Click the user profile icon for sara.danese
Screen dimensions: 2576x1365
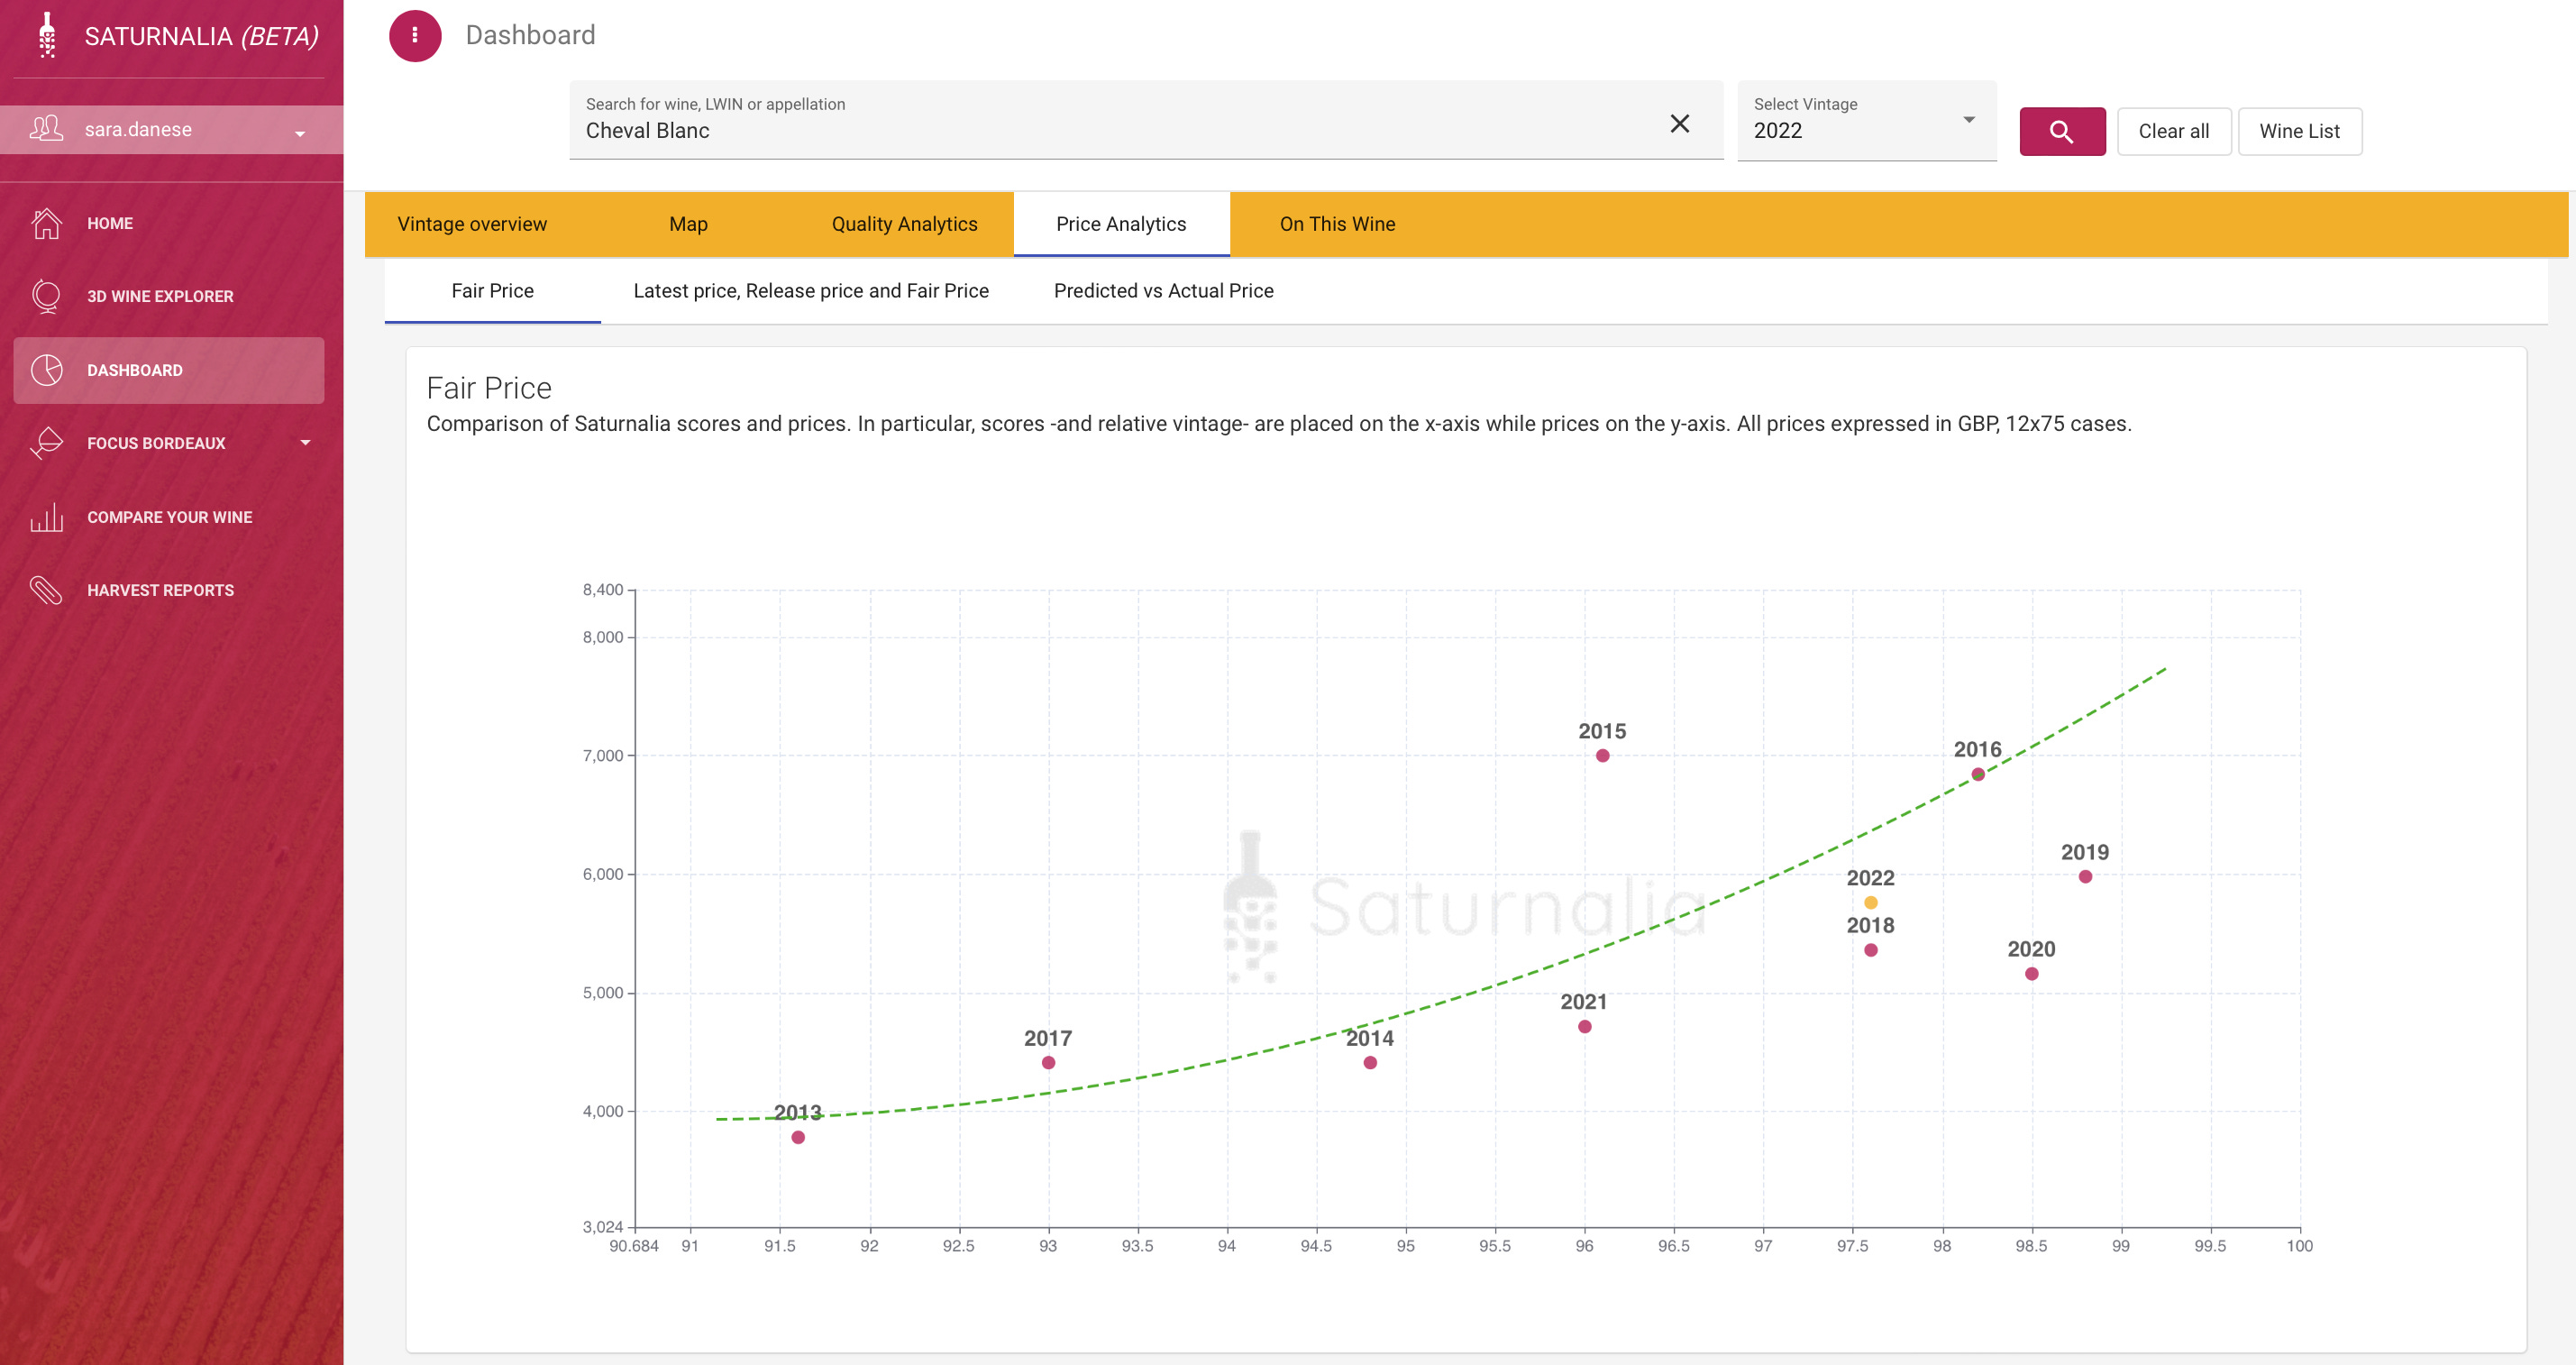pos(46,129)
